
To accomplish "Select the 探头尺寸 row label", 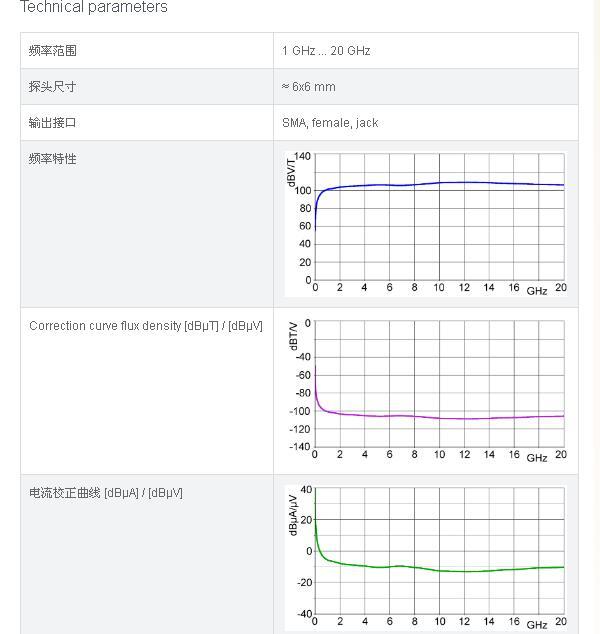I will pyautogui.click(x=53, y=87).
